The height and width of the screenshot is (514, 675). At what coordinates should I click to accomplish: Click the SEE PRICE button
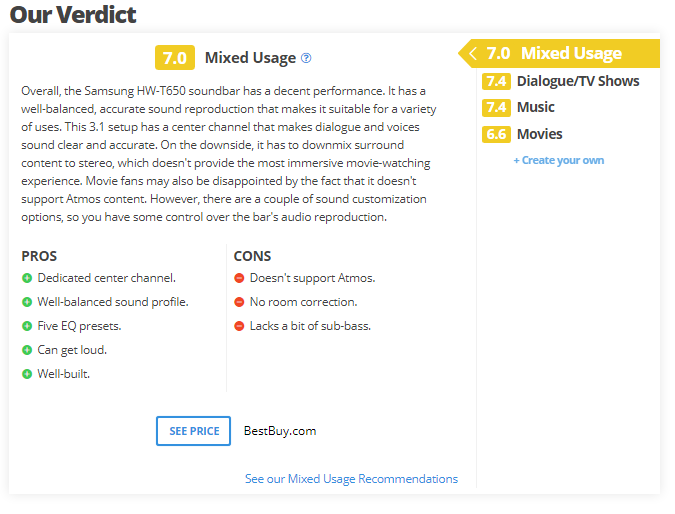click(193, 431)
